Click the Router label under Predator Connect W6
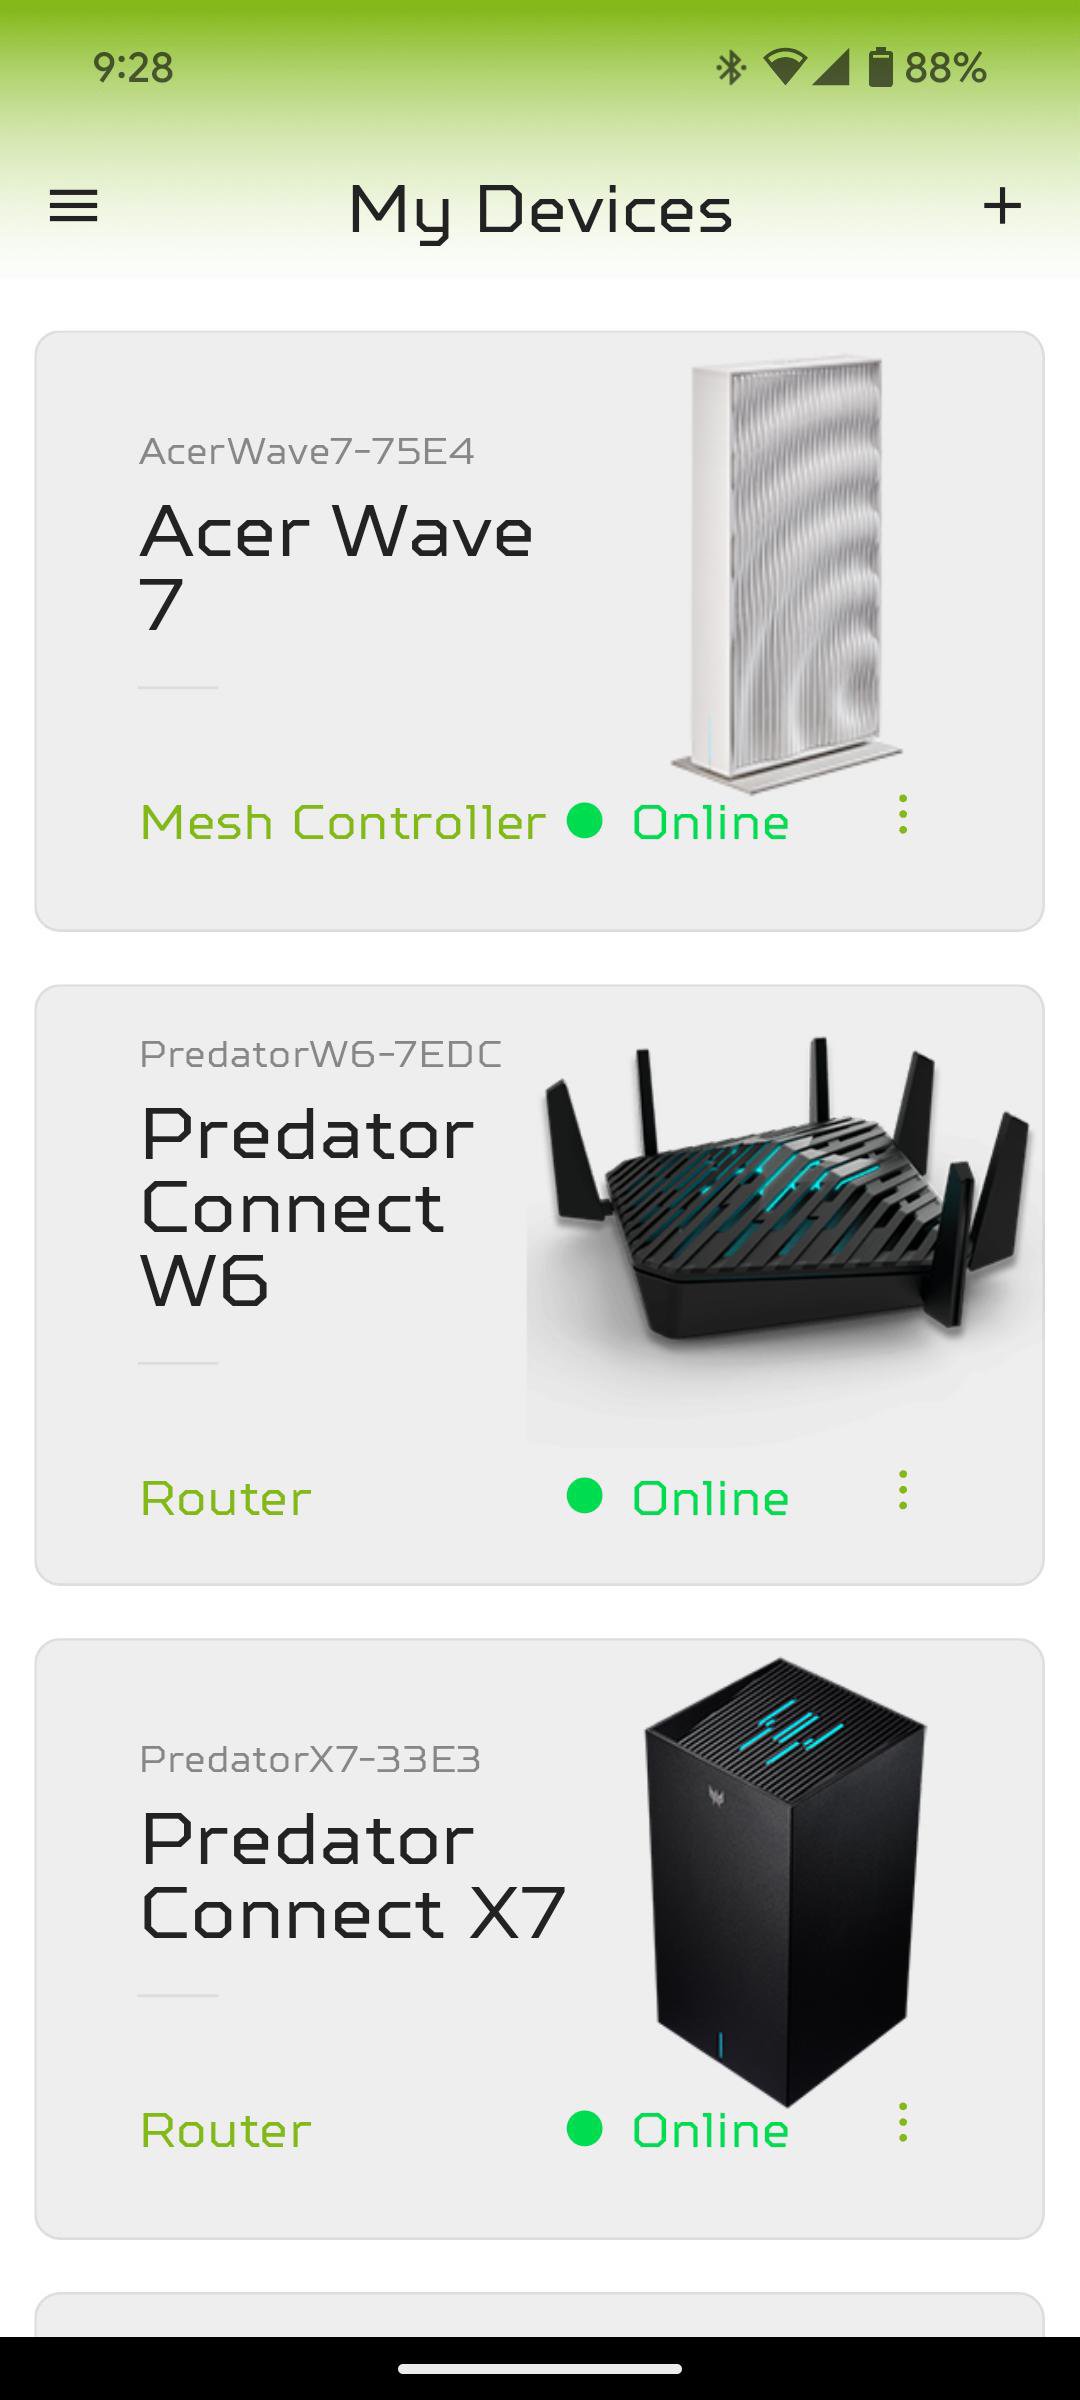 tap(226, 1498)
